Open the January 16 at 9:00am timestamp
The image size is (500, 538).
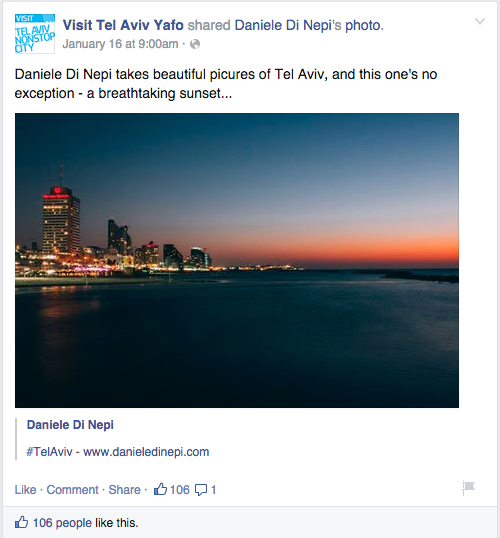tap(120, 44)
